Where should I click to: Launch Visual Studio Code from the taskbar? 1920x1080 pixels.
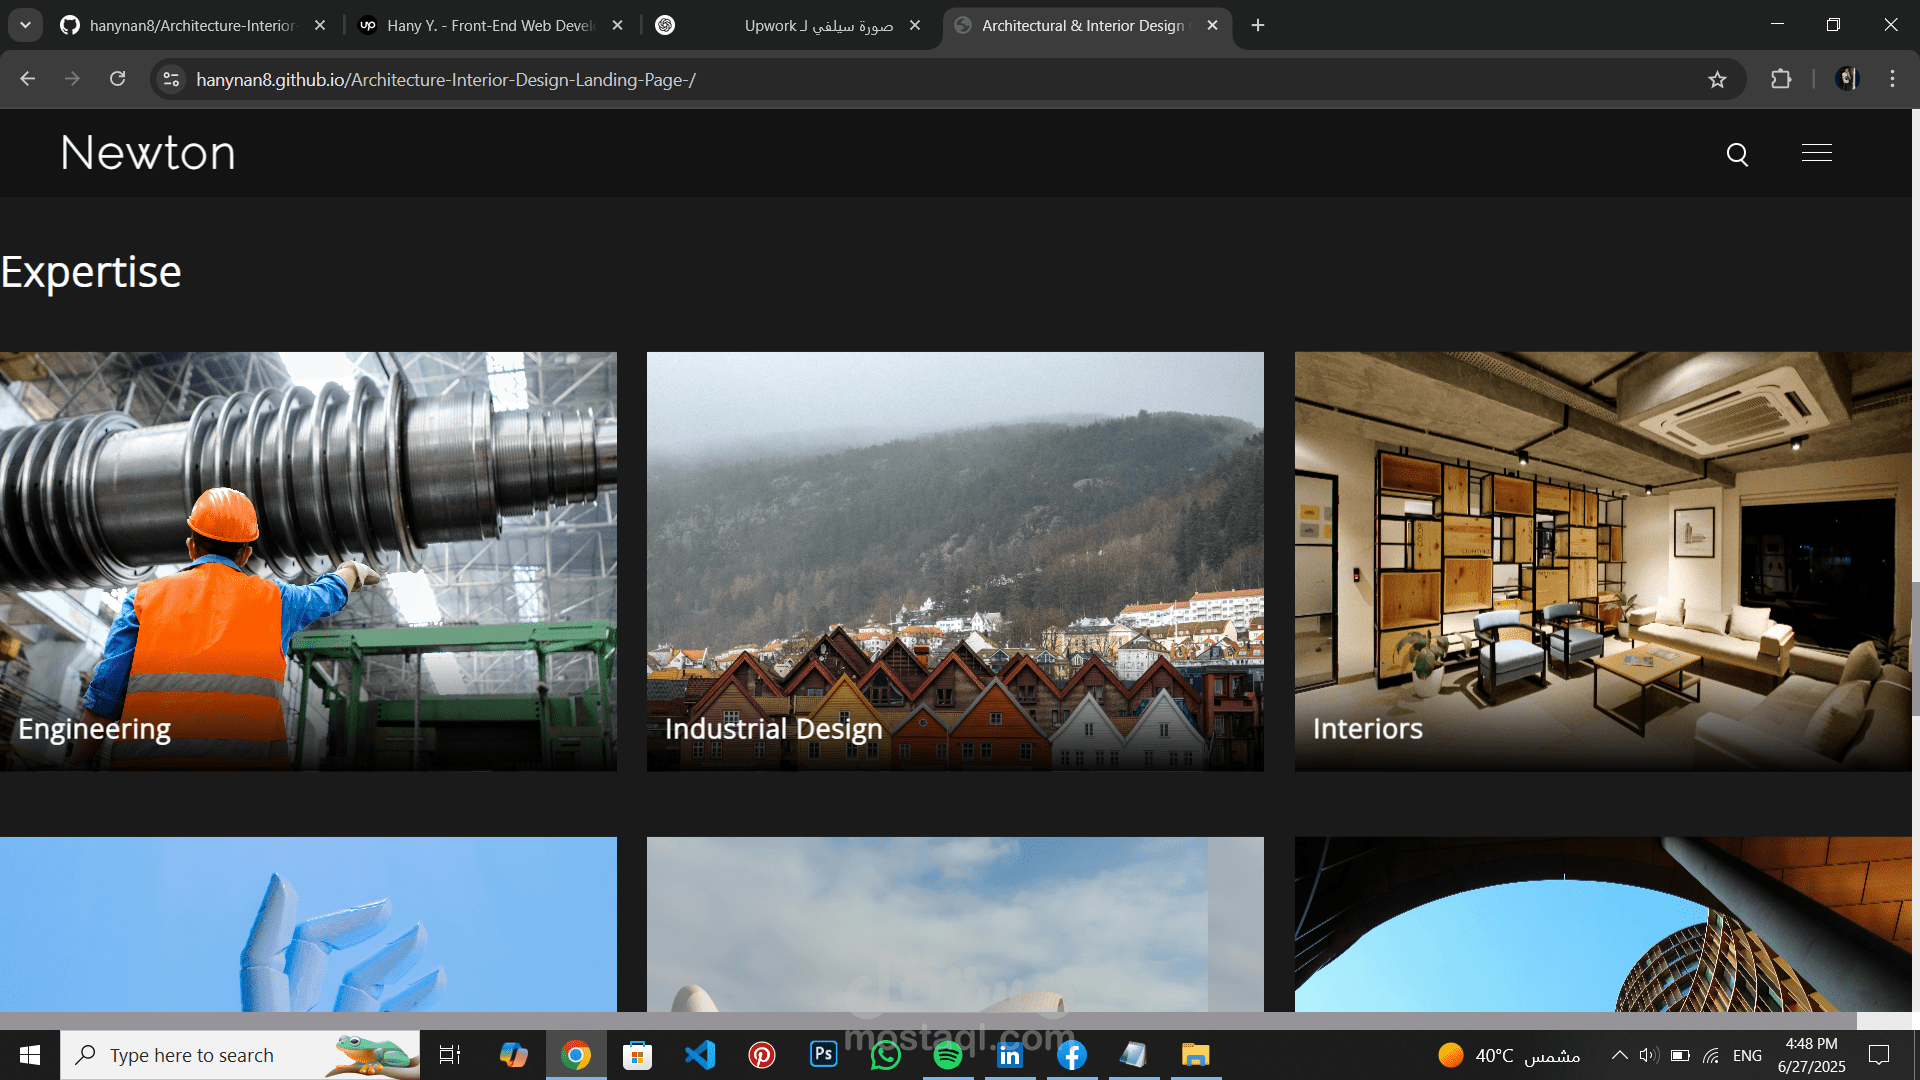point(700,1055)
